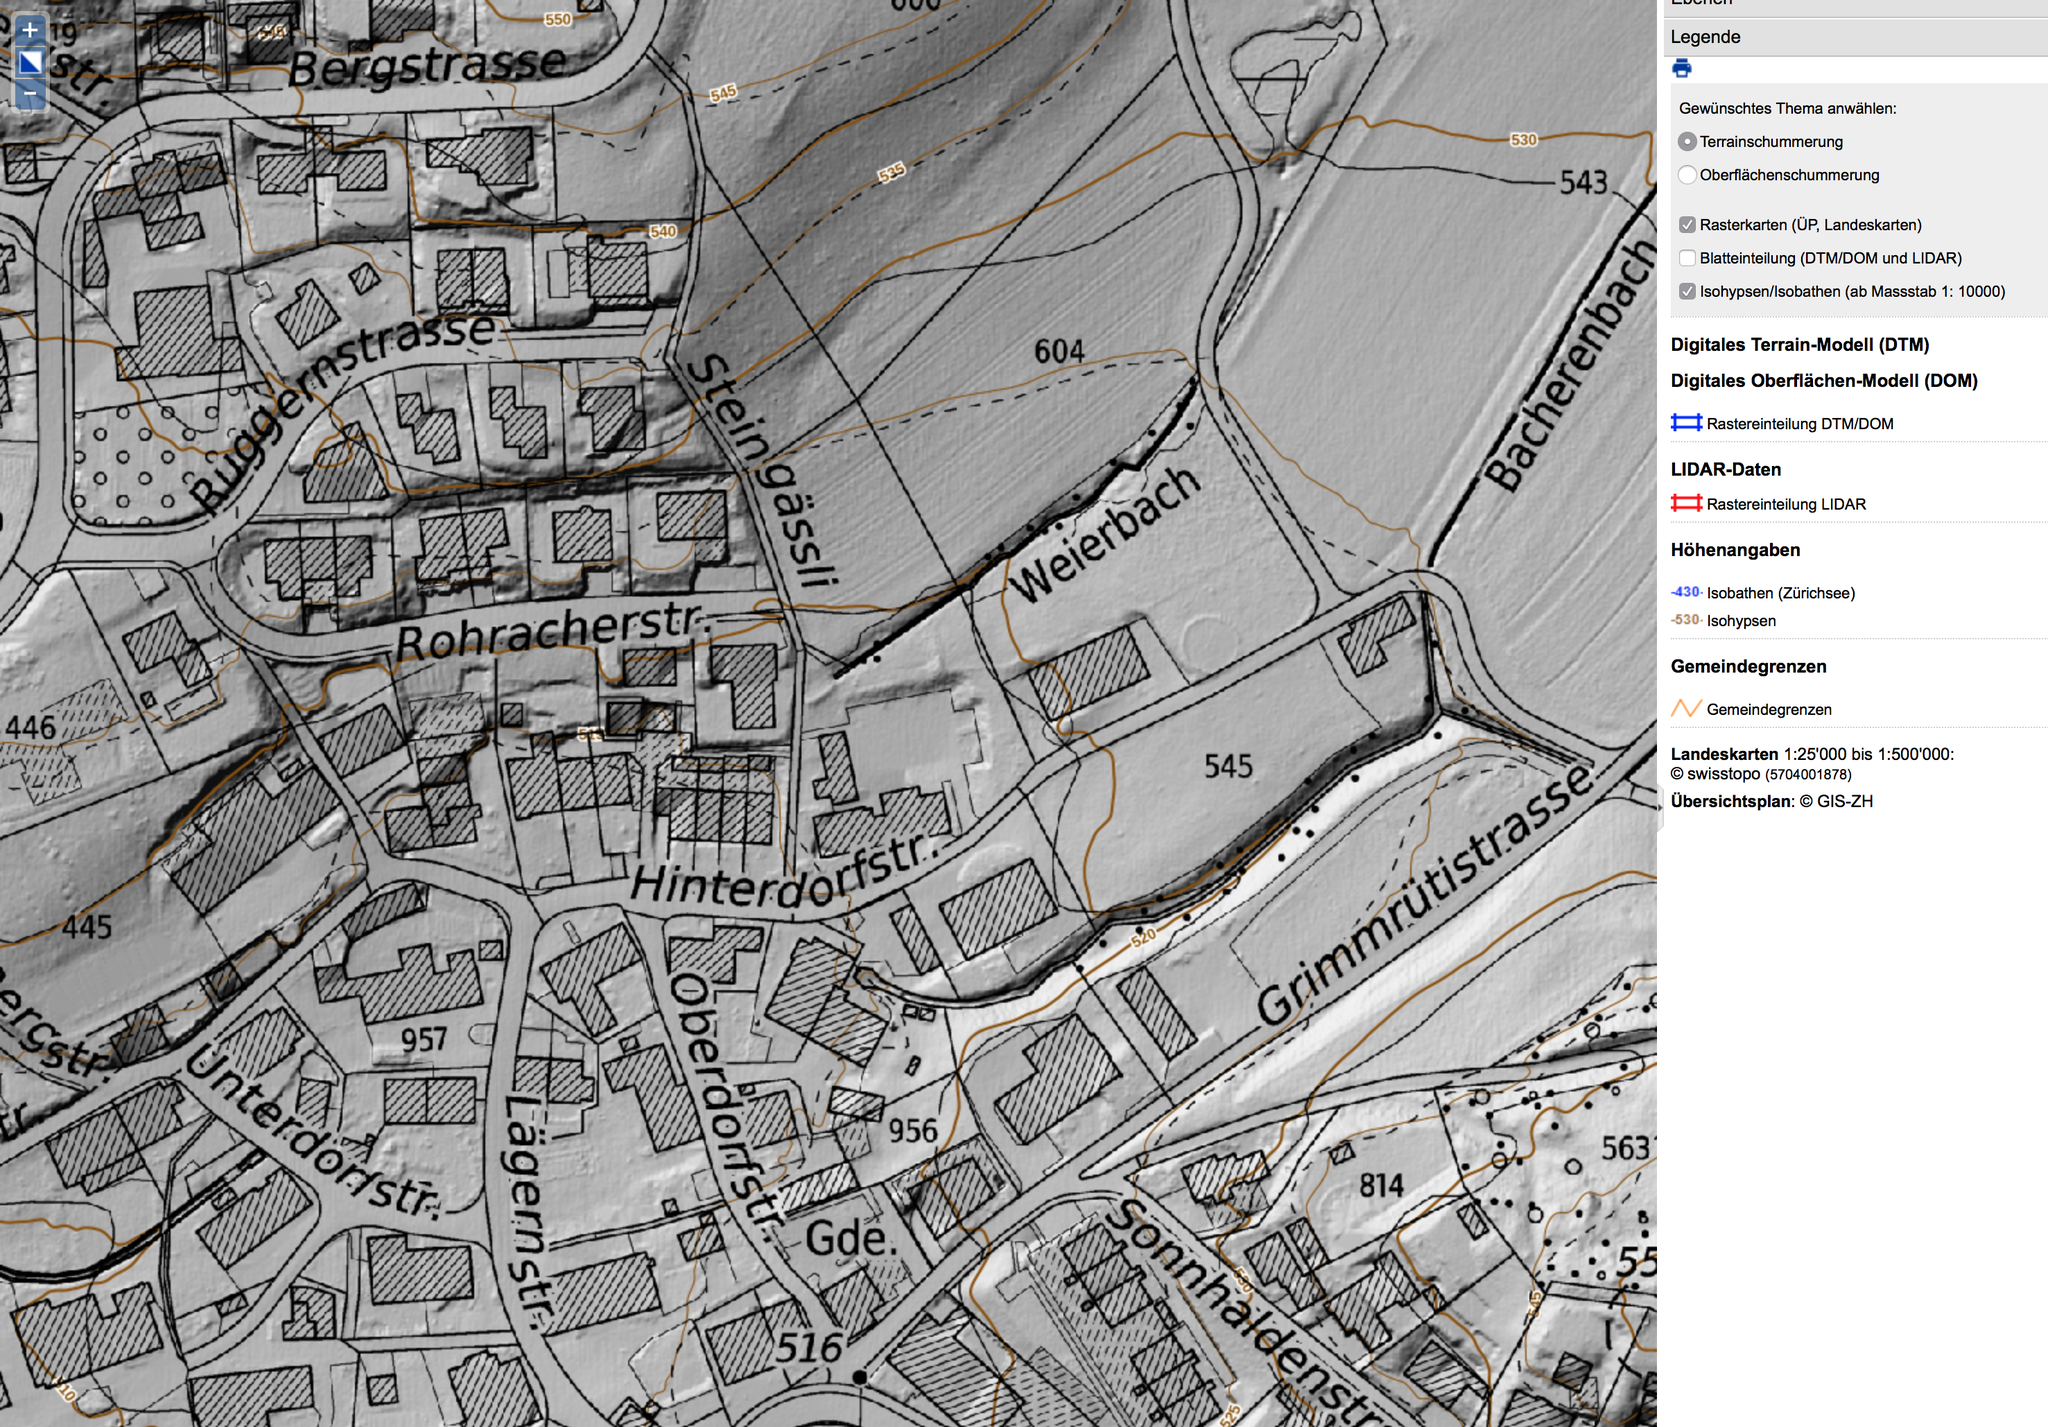Click parcel number 604 on map

[1059, 351]
